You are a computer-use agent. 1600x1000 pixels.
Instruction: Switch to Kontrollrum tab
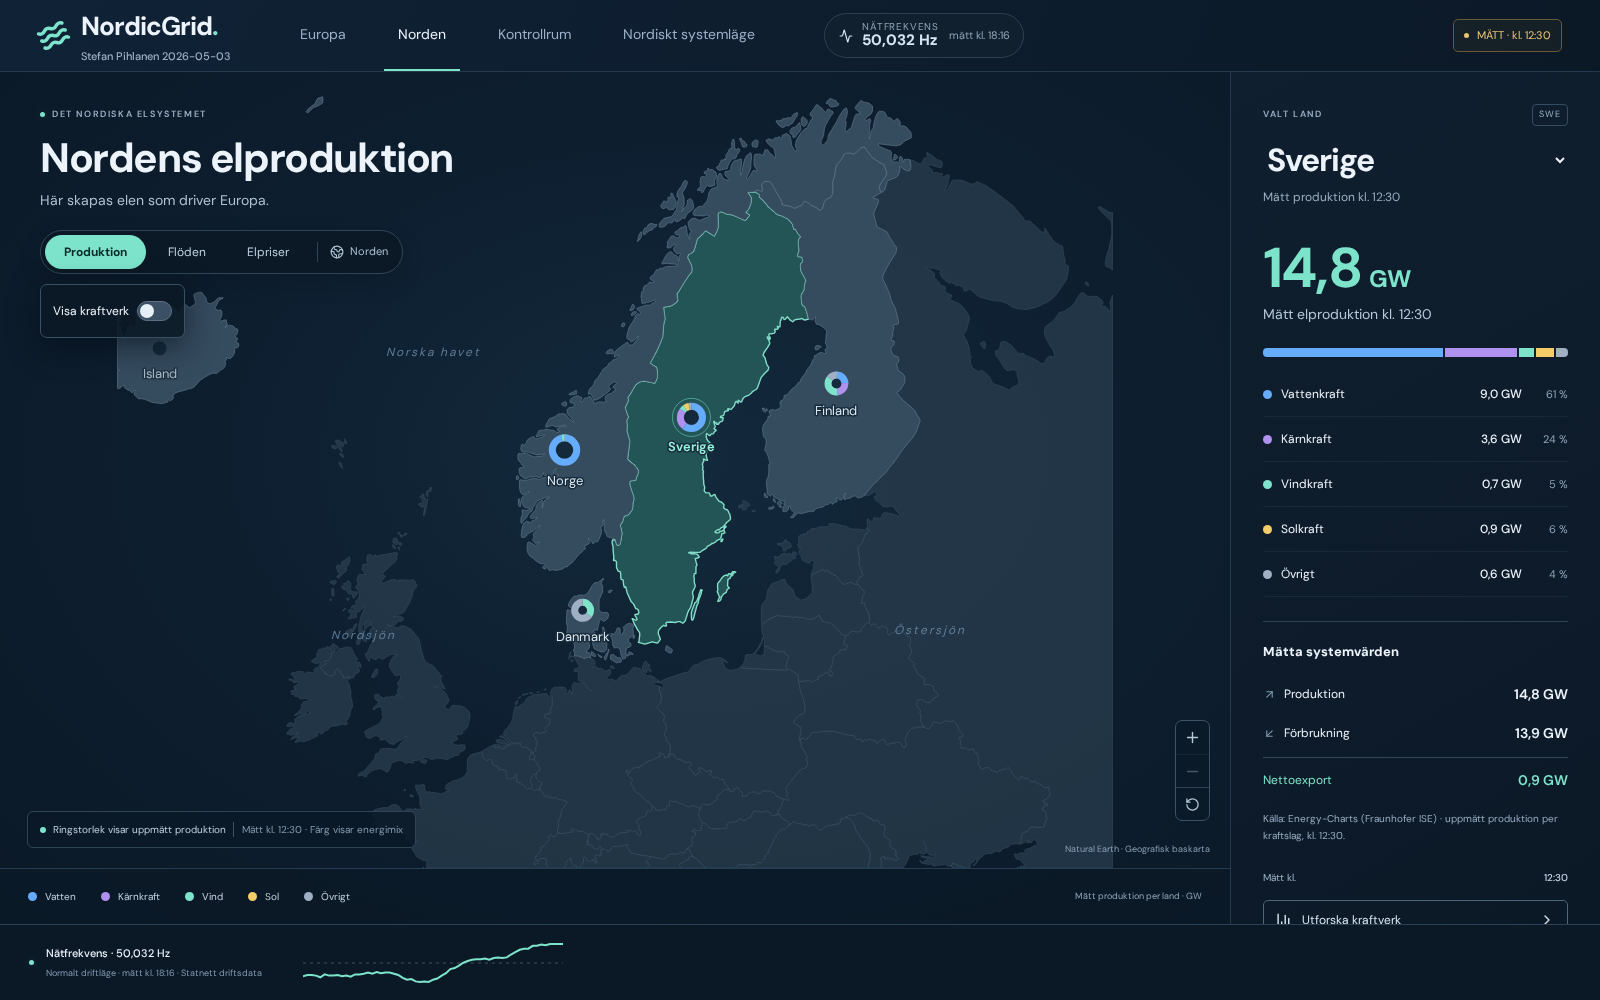coord(535,34)
